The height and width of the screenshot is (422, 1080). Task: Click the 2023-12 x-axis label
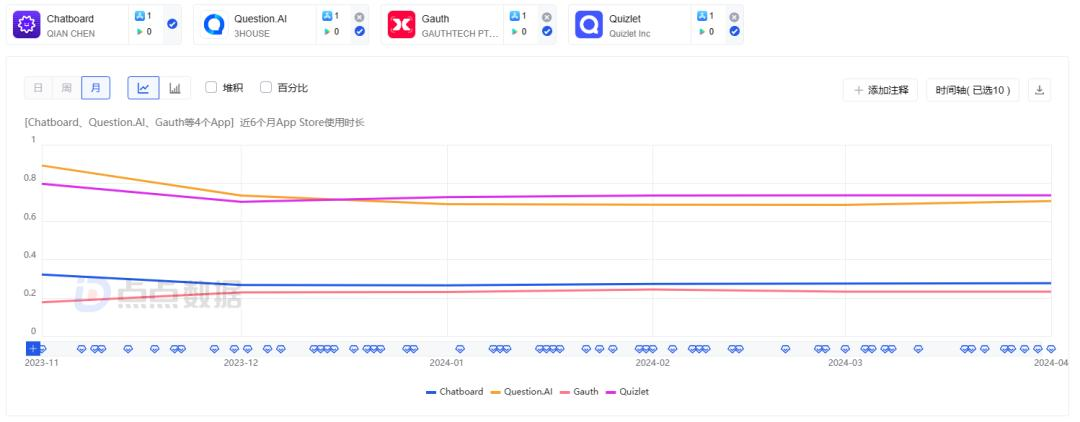tap(241, 362)
